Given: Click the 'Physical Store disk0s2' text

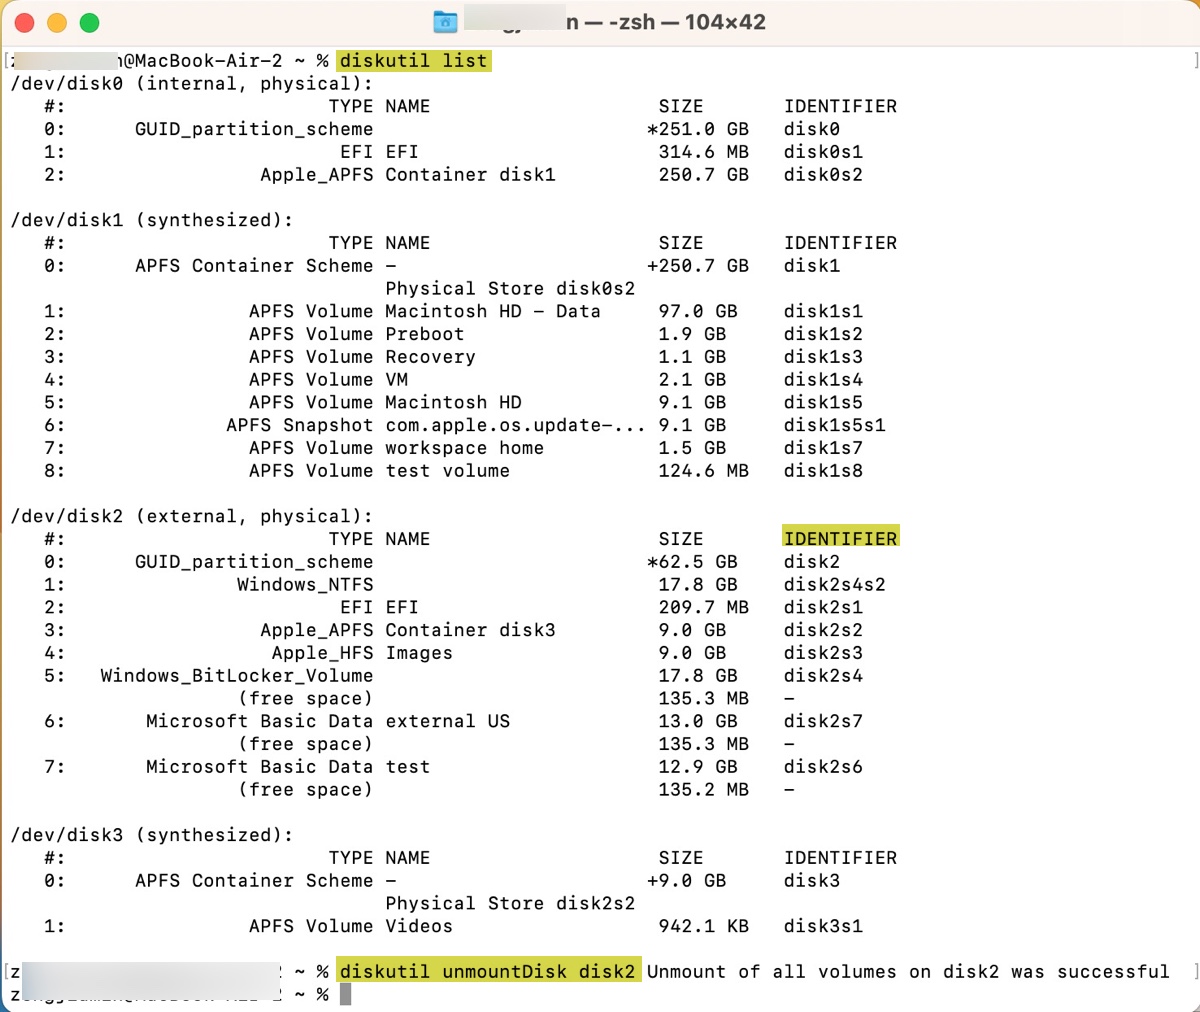Looking at the screenshot, I should tap(510, 288).
